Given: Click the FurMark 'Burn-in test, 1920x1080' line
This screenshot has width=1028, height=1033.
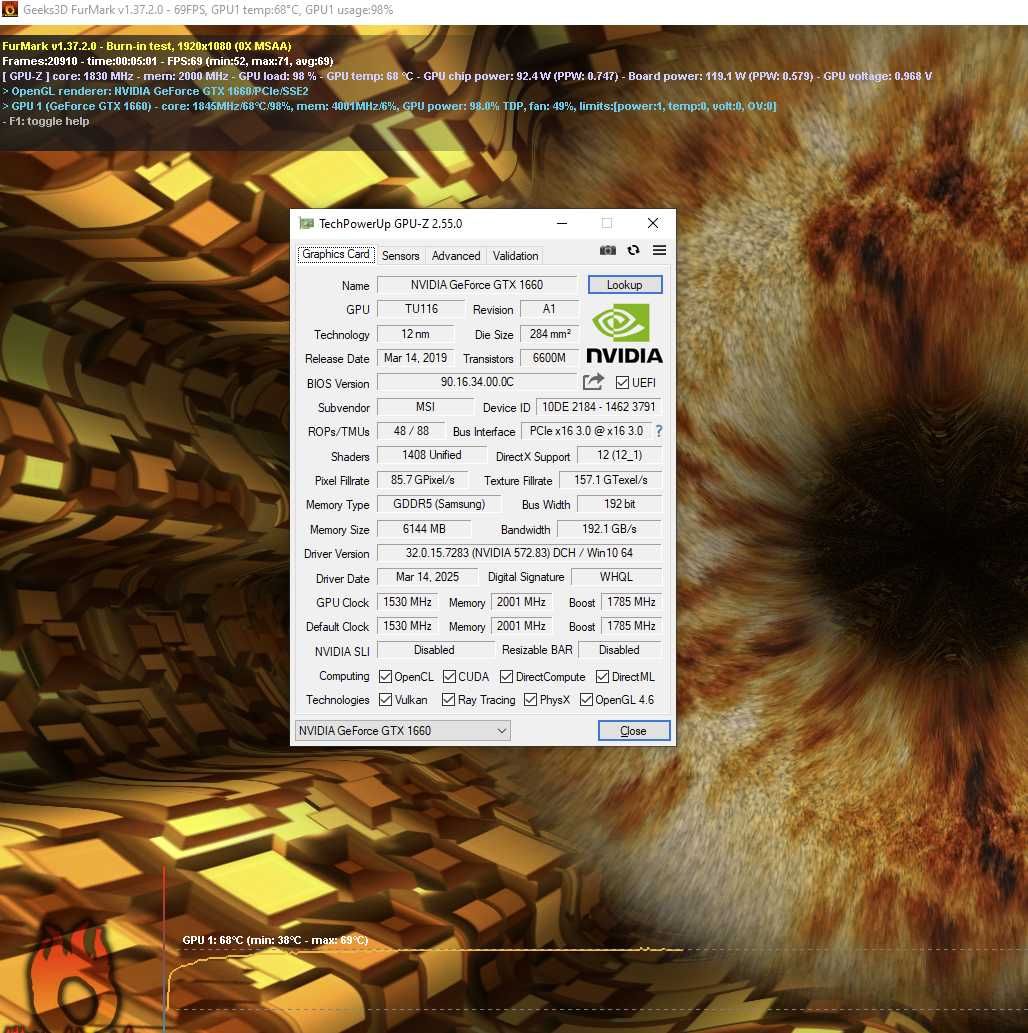Looking at the screenshot, I should point(147,46).
